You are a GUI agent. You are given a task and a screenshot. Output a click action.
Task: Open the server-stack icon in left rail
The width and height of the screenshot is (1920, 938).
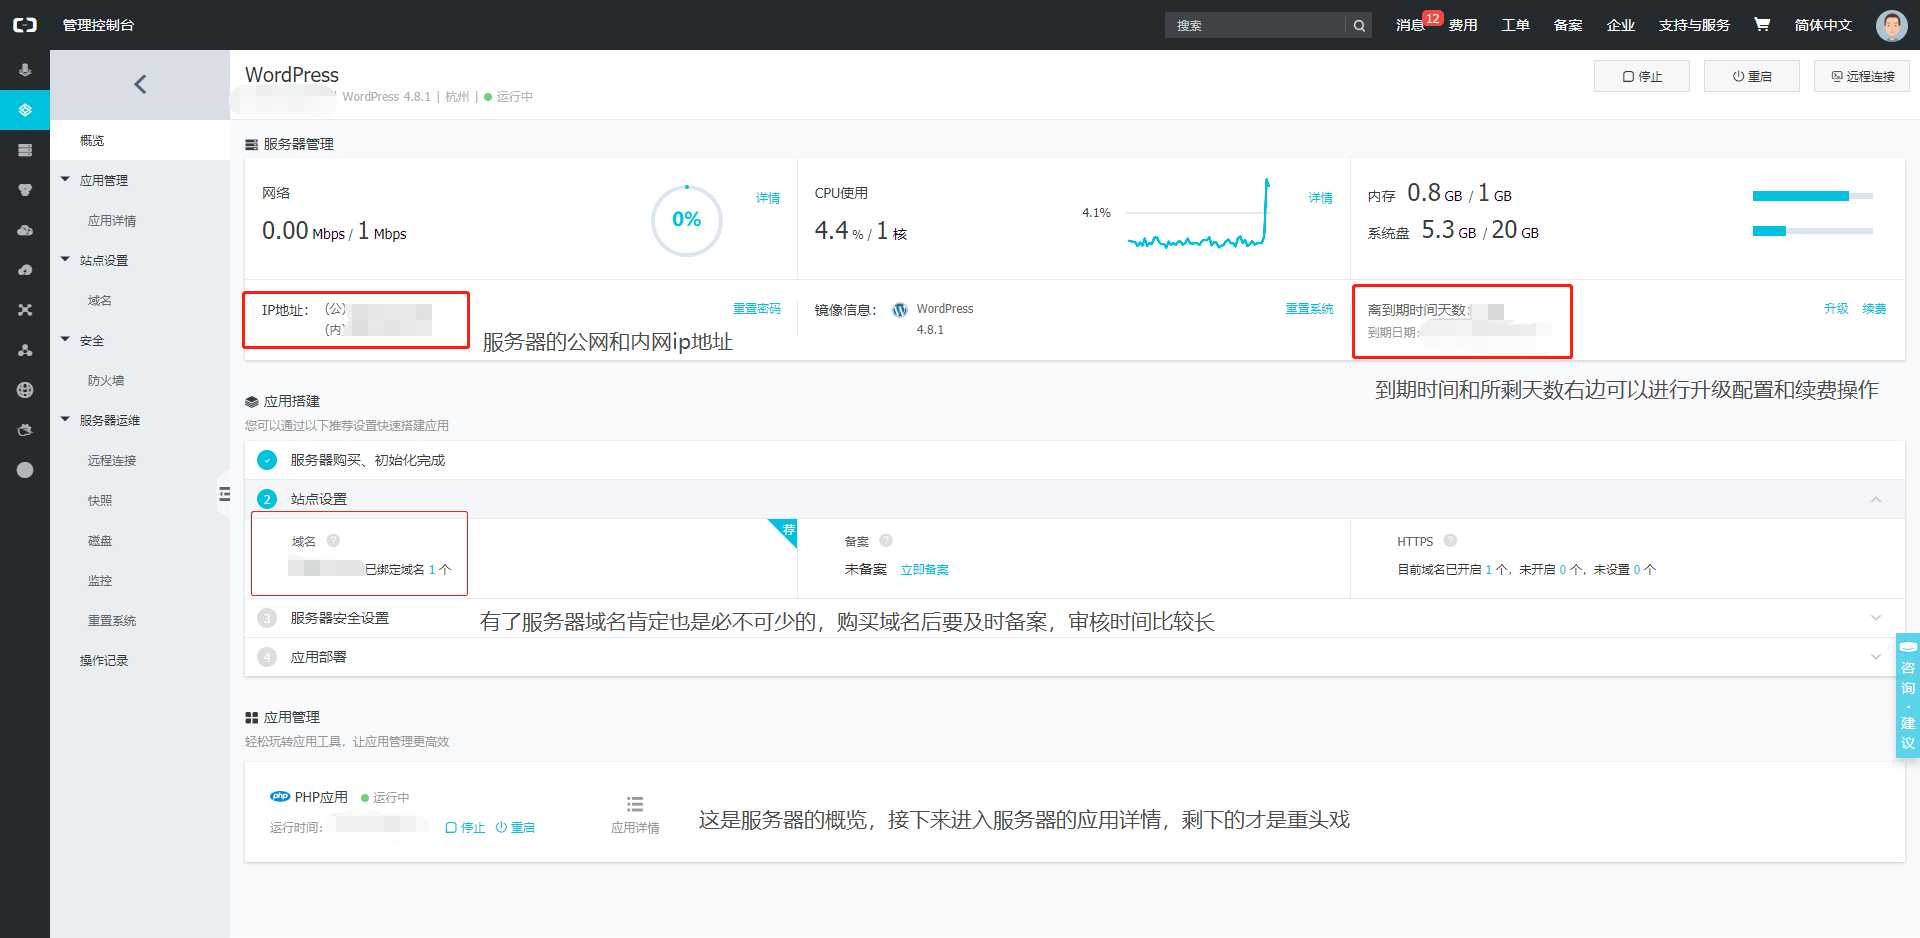tap(25, 150)
